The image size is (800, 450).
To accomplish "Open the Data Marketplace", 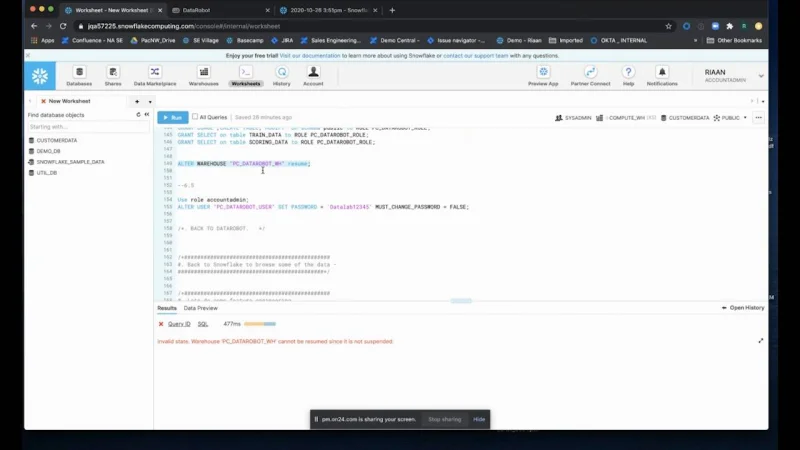I will click(x=155, y=76).
